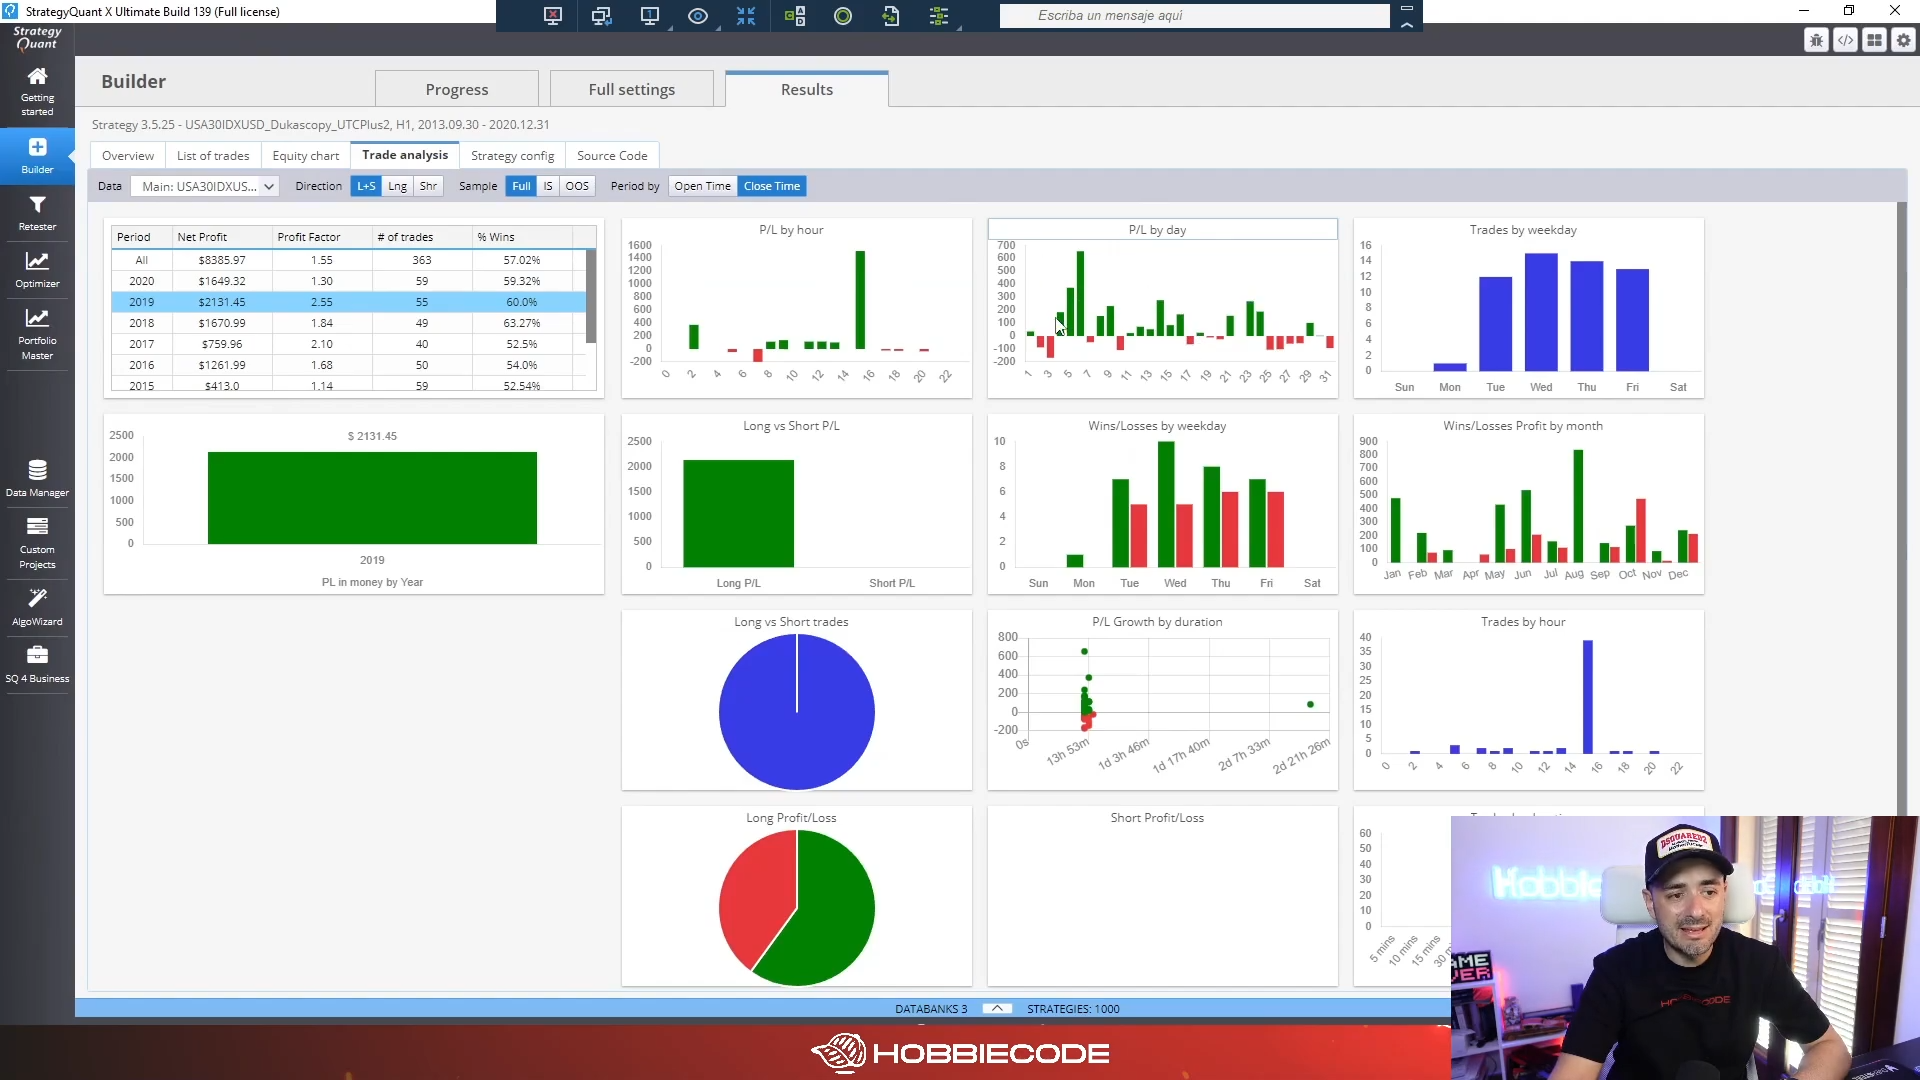Collapse the remote toolbar chevron
Screen dimensions: 1920x1080
(x=1407, y=25)
